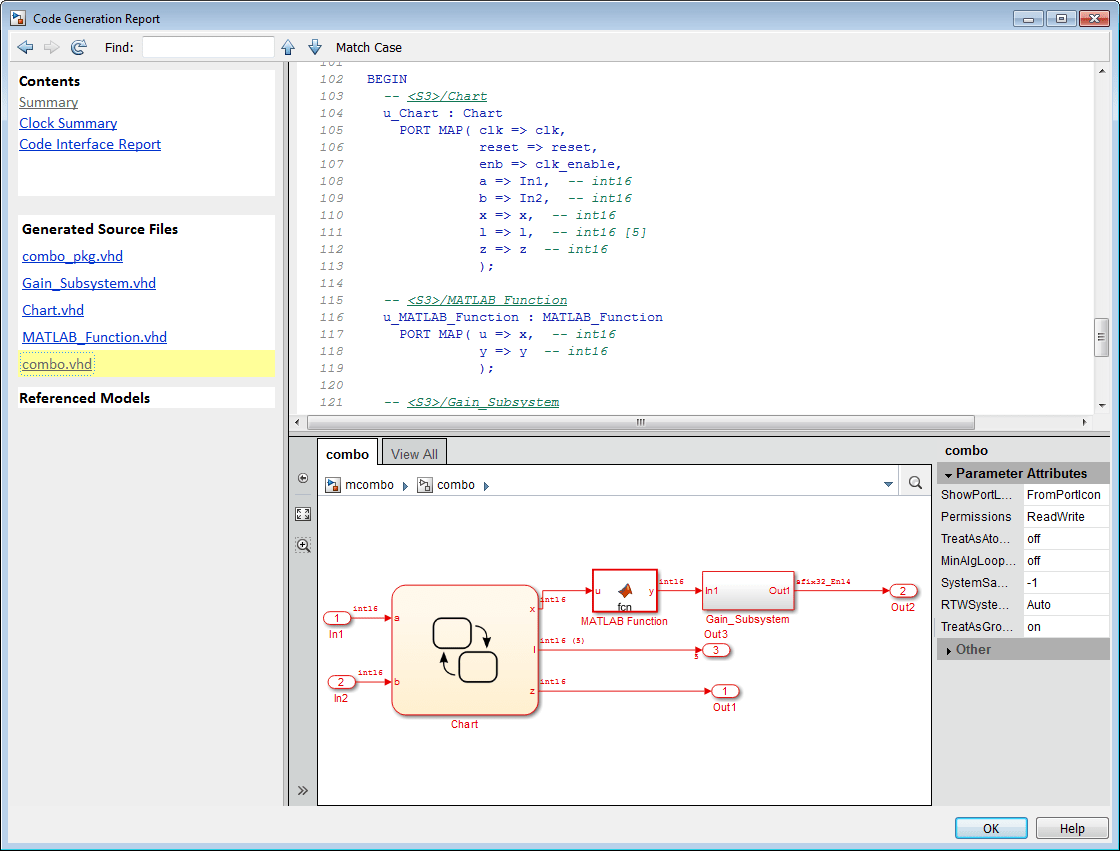The image size is (1120, 851).
Task: Toggle the Match Case option
Action: (x=369, y=47)
